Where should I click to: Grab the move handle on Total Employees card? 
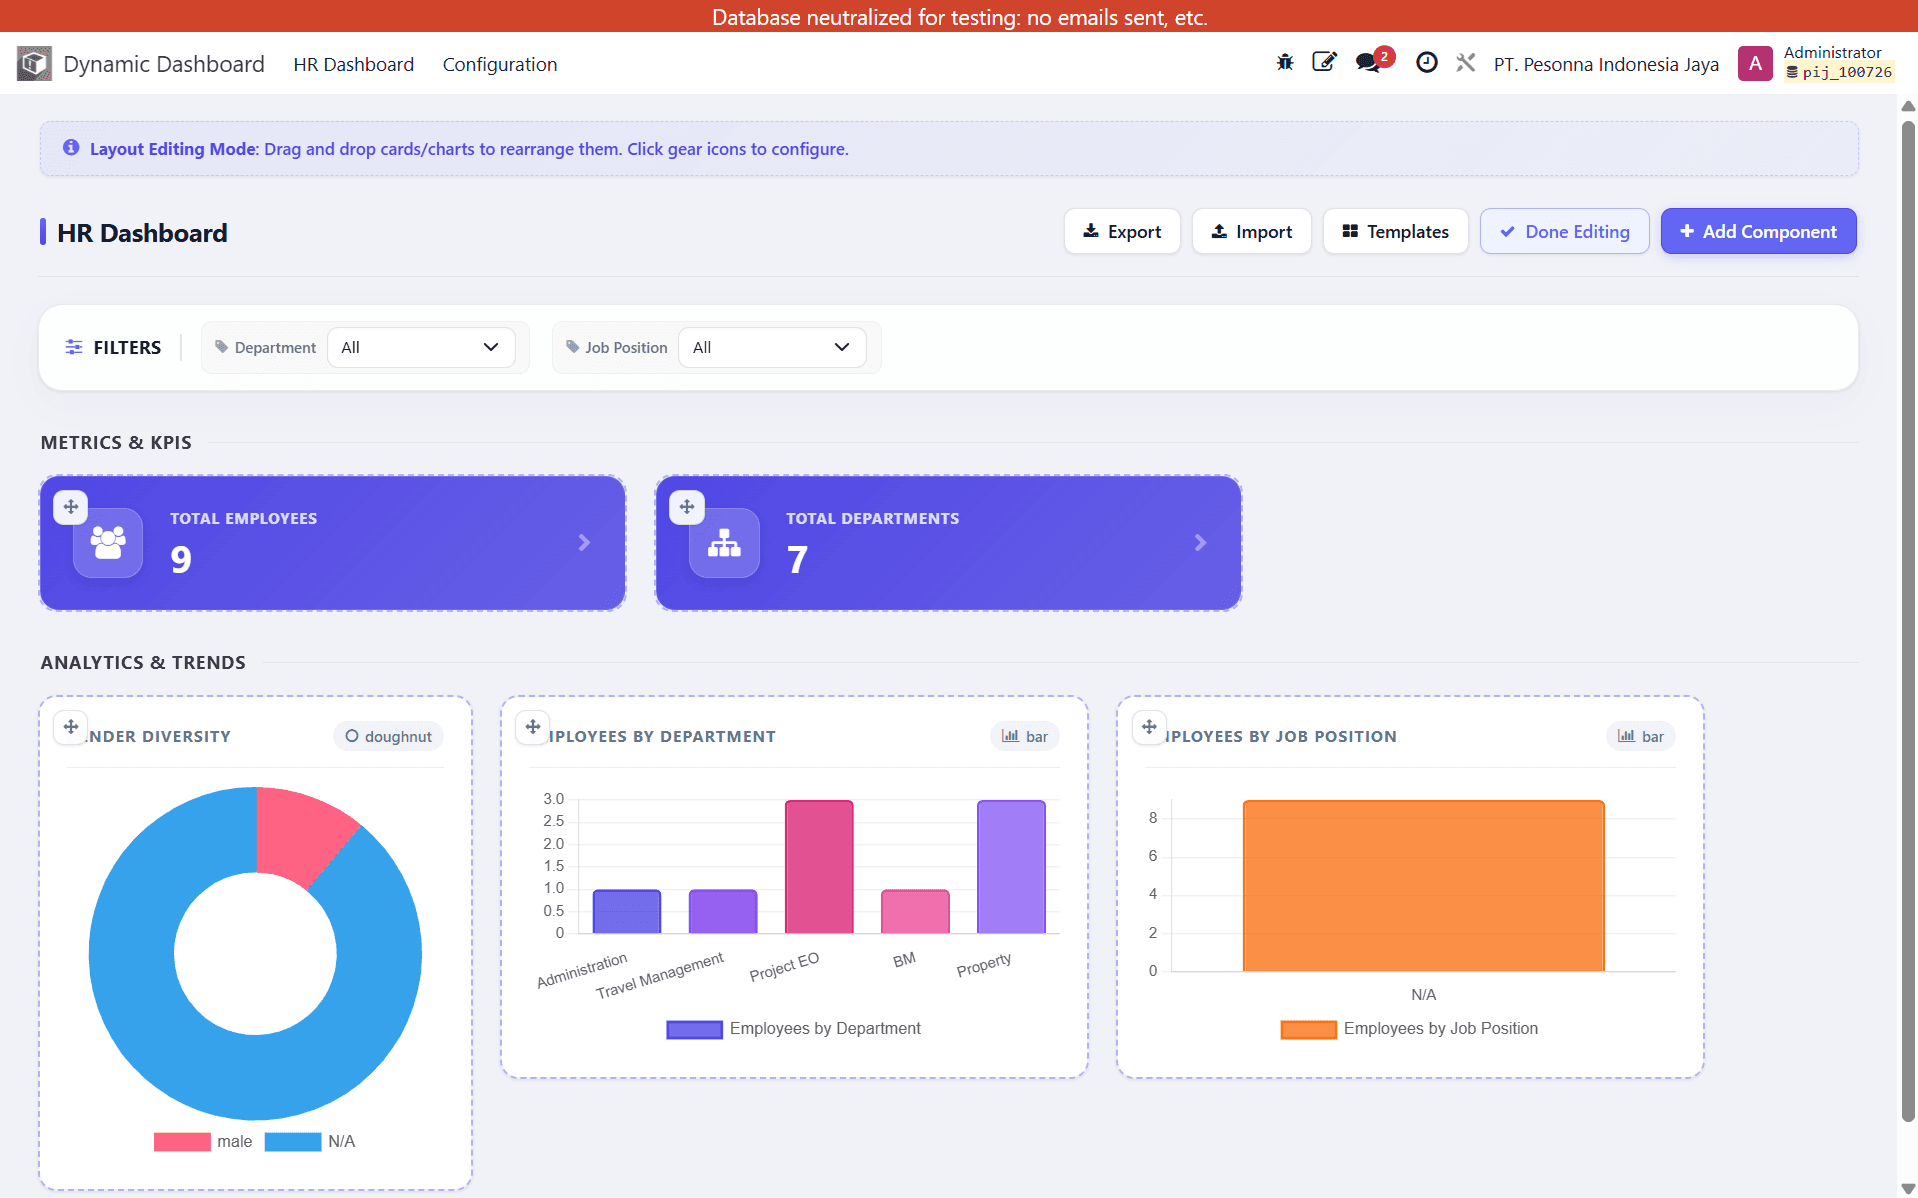(71, 507)
